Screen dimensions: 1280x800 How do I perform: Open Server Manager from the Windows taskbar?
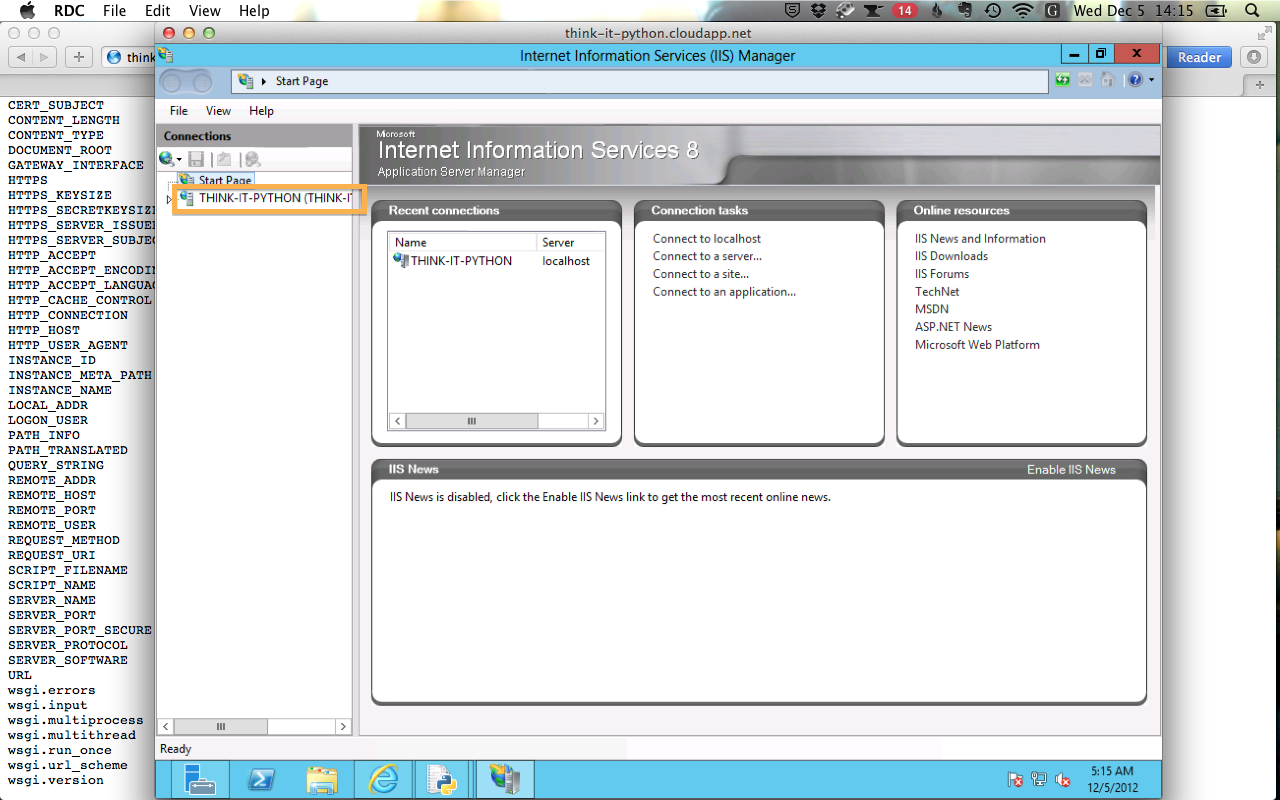pyautogui.click(x=201, y=779)
